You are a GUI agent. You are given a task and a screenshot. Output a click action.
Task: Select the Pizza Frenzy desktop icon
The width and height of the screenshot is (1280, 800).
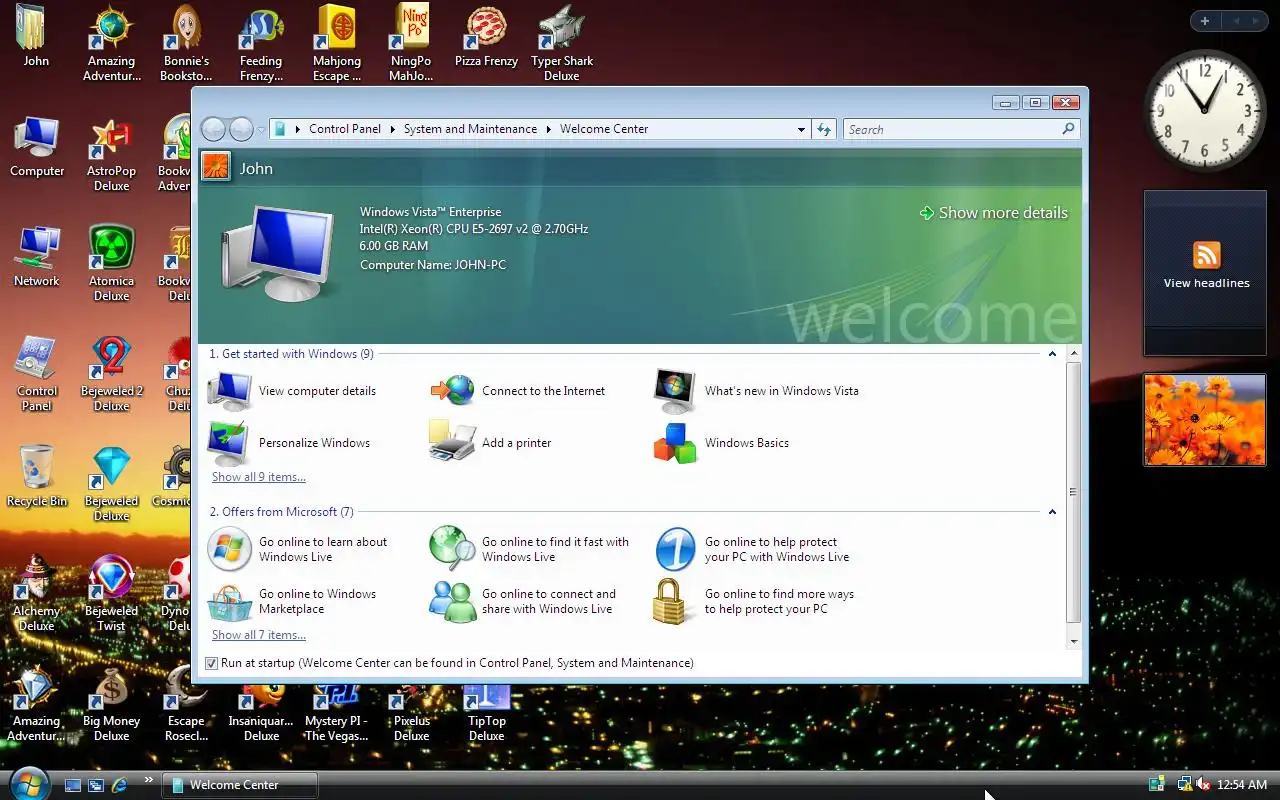click(486, 36)
